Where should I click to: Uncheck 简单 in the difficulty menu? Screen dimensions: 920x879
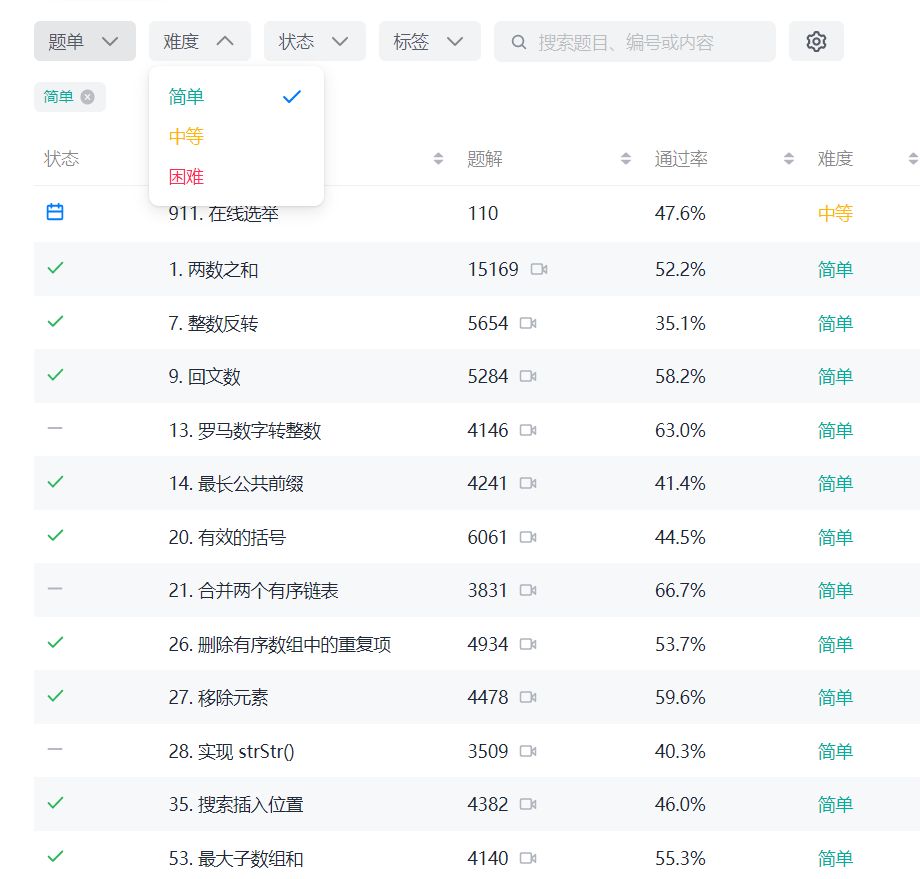[186, 97]
